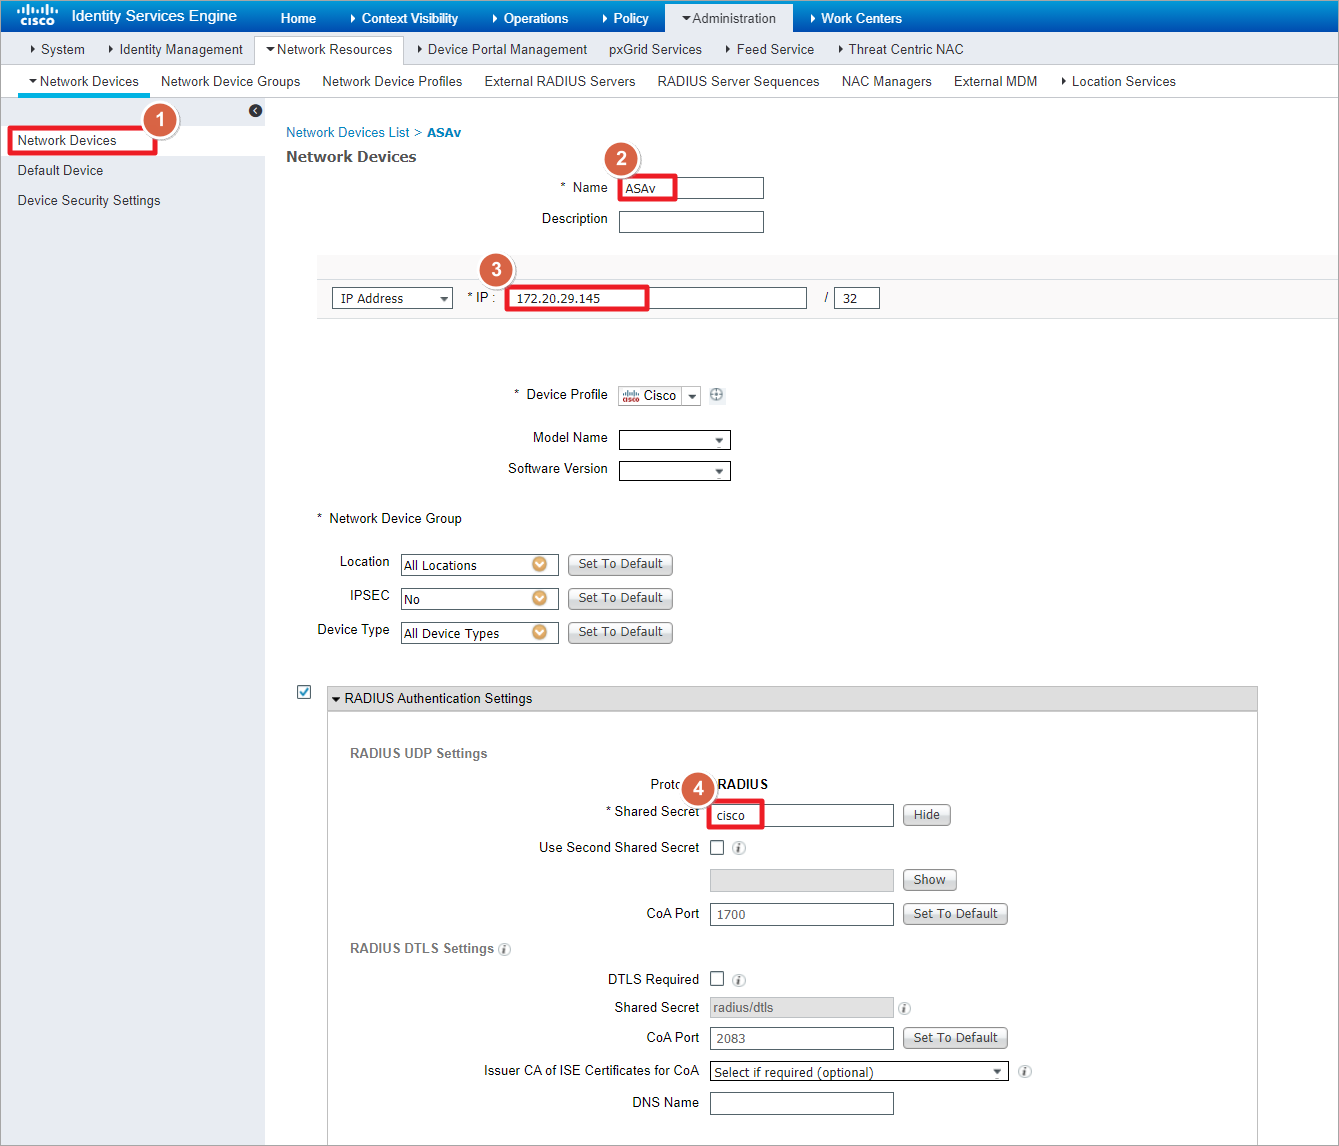Collapse RADIUS Authentication Settings section
This screenshot has height=1146, width=1339.
336,699
